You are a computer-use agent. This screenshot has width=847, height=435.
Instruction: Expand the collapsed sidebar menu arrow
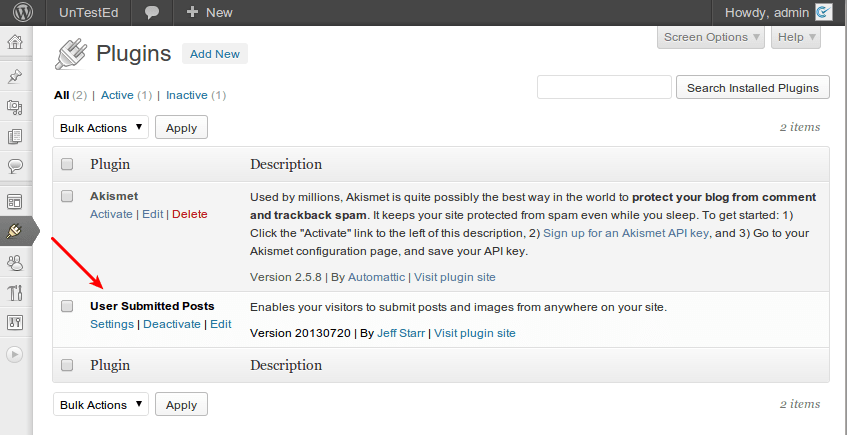coord(15,354)
